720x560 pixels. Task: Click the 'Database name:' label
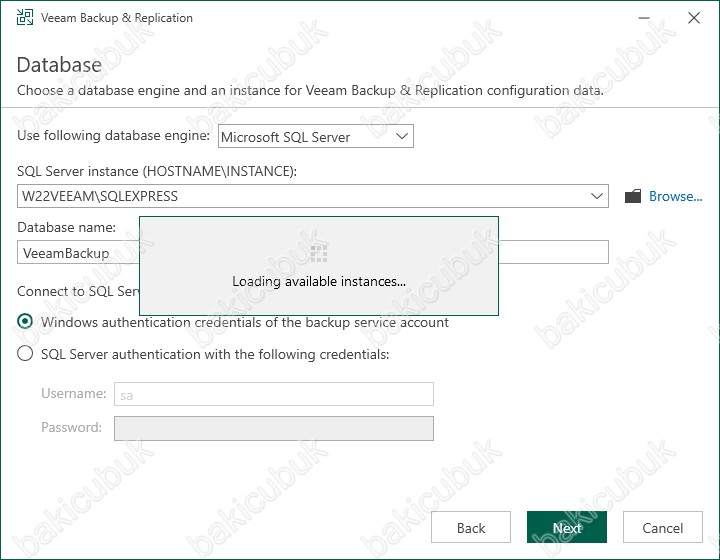tap(67, 227)
